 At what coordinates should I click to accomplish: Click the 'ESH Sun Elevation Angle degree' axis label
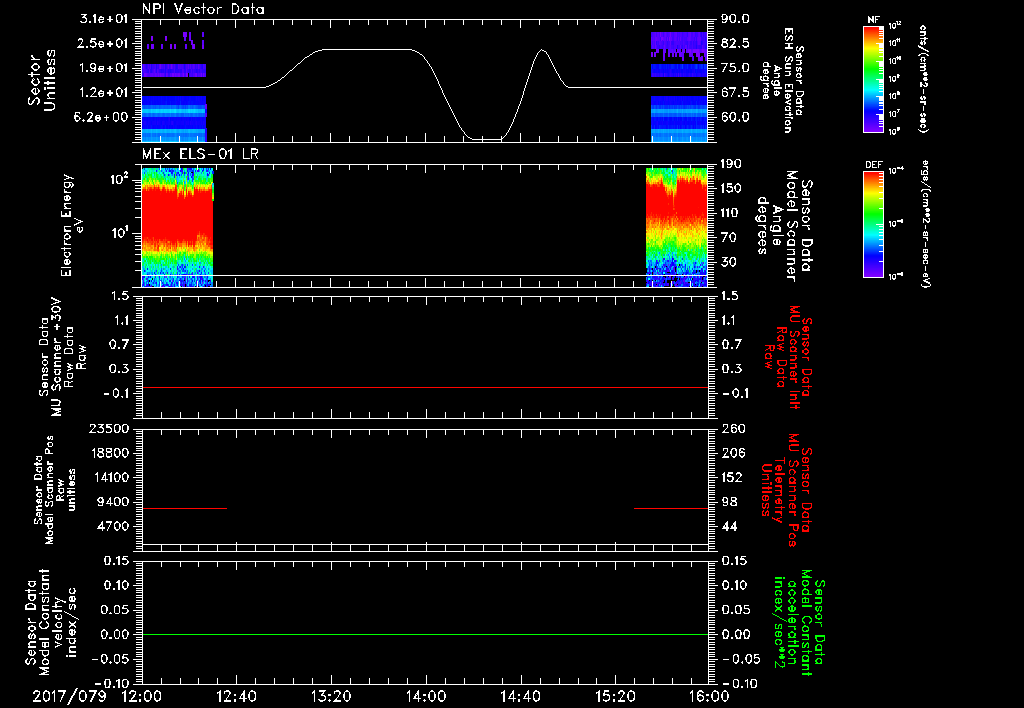[782, 80]
